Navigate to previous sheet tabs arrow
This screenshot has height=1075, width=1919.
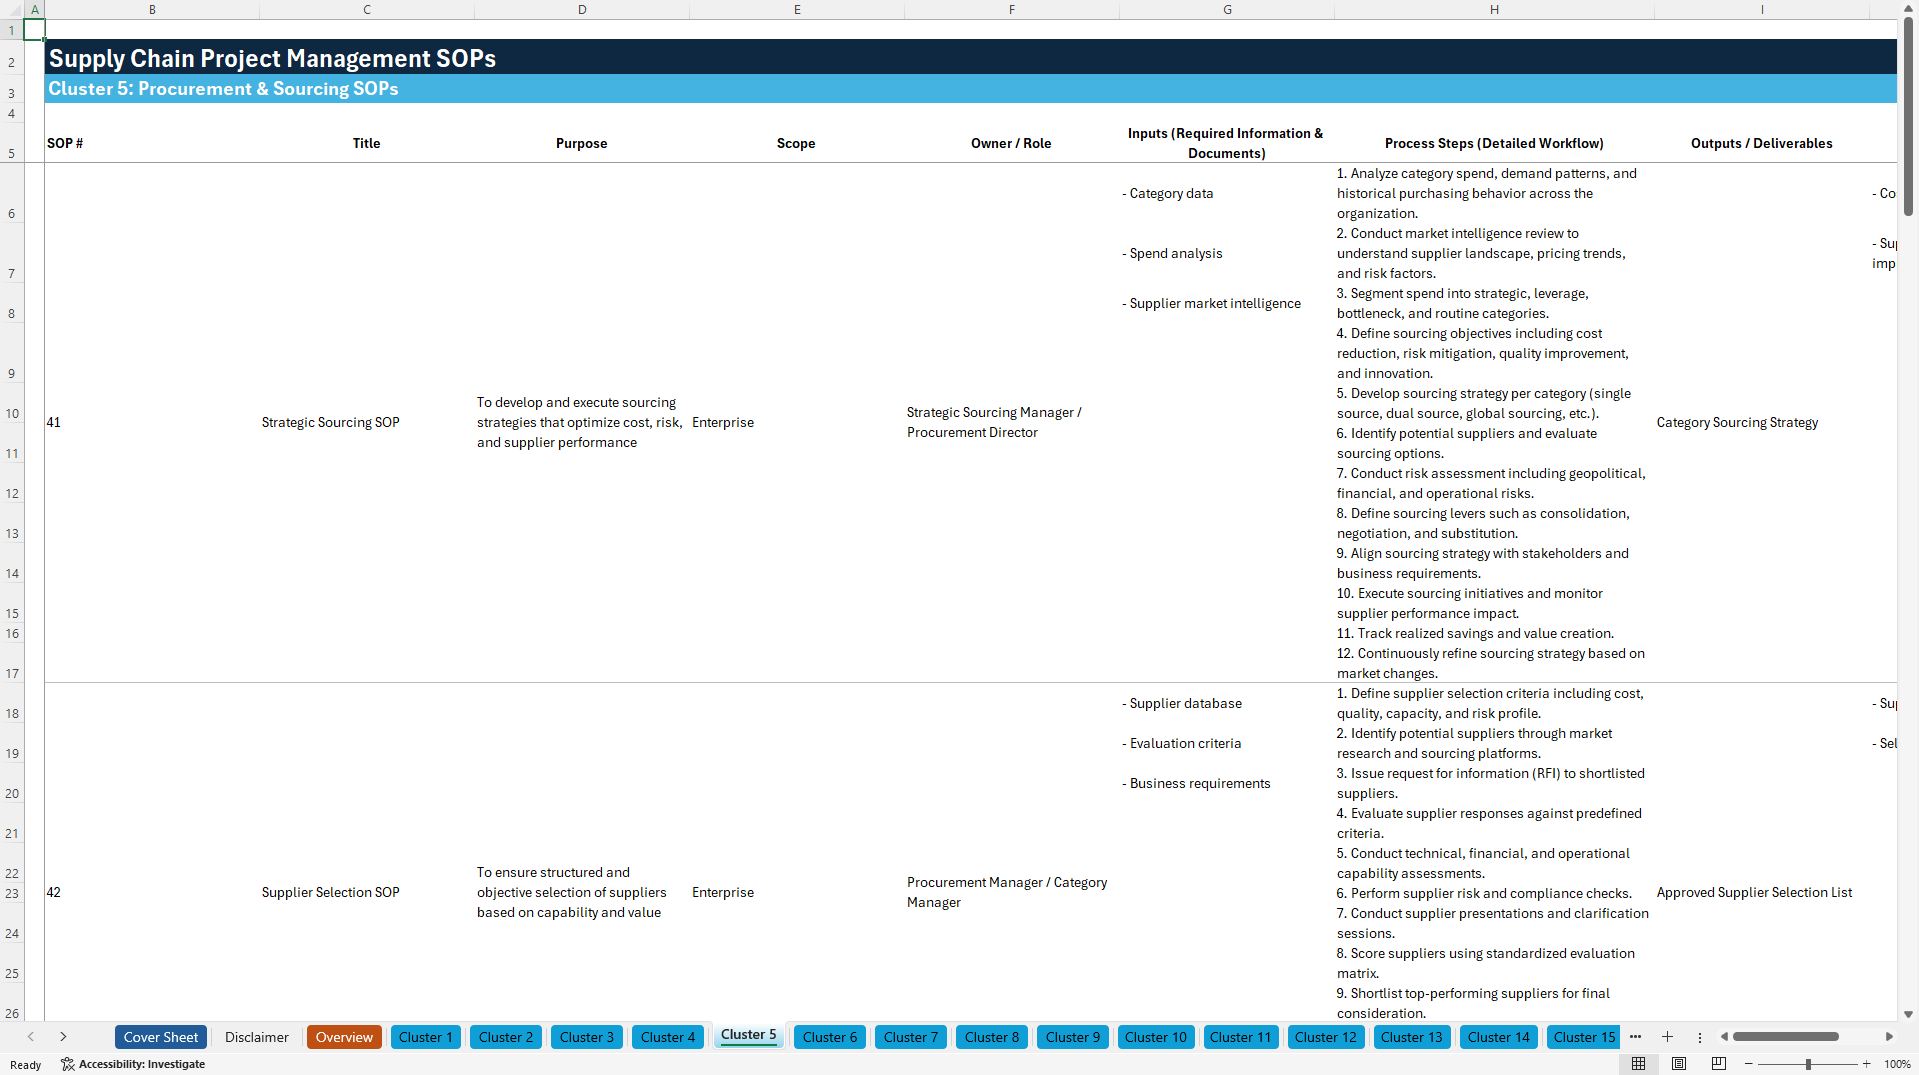pyautogui.click(x=31, y=1037)
